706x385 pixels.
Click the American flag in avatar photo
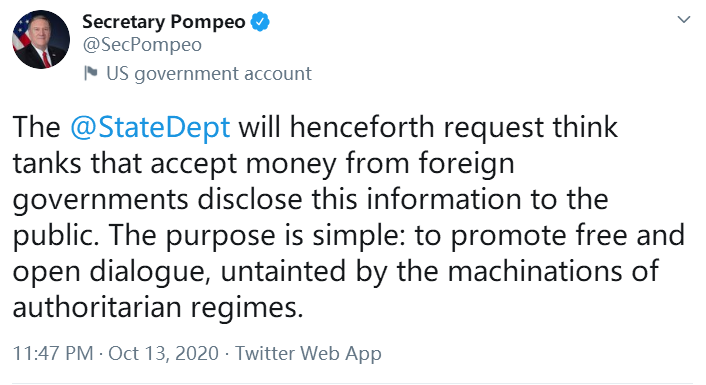tap(21, 34)
